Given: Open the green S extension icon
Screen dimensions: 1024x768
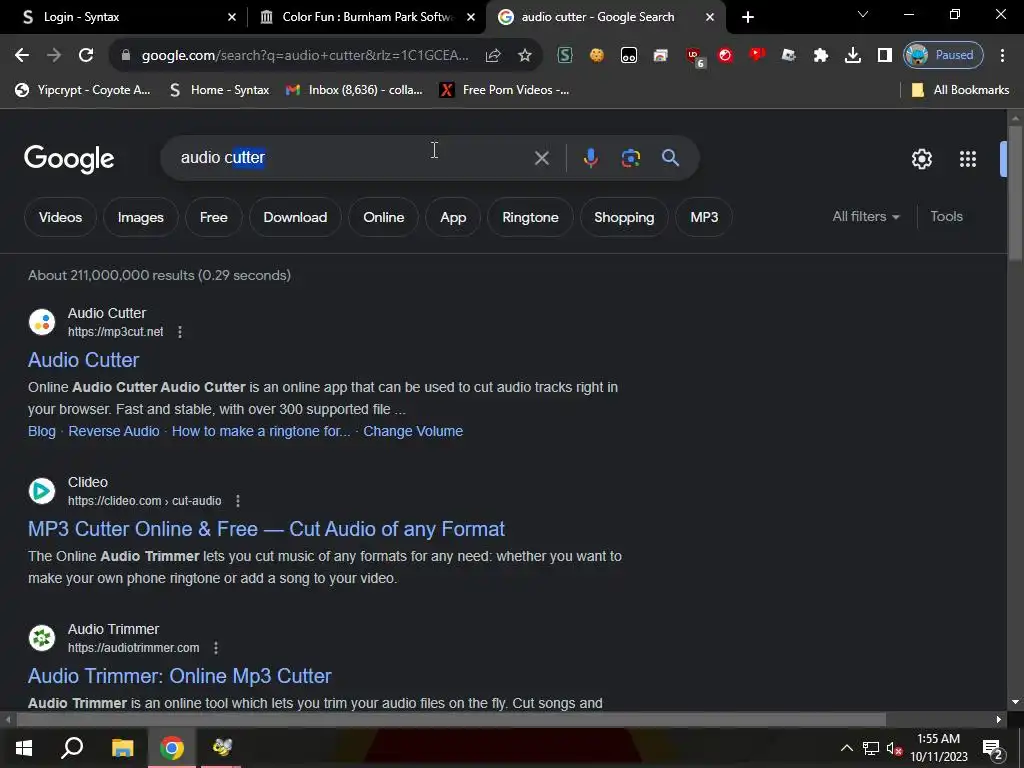Looking at the screenshot, I should pos(565,56).
